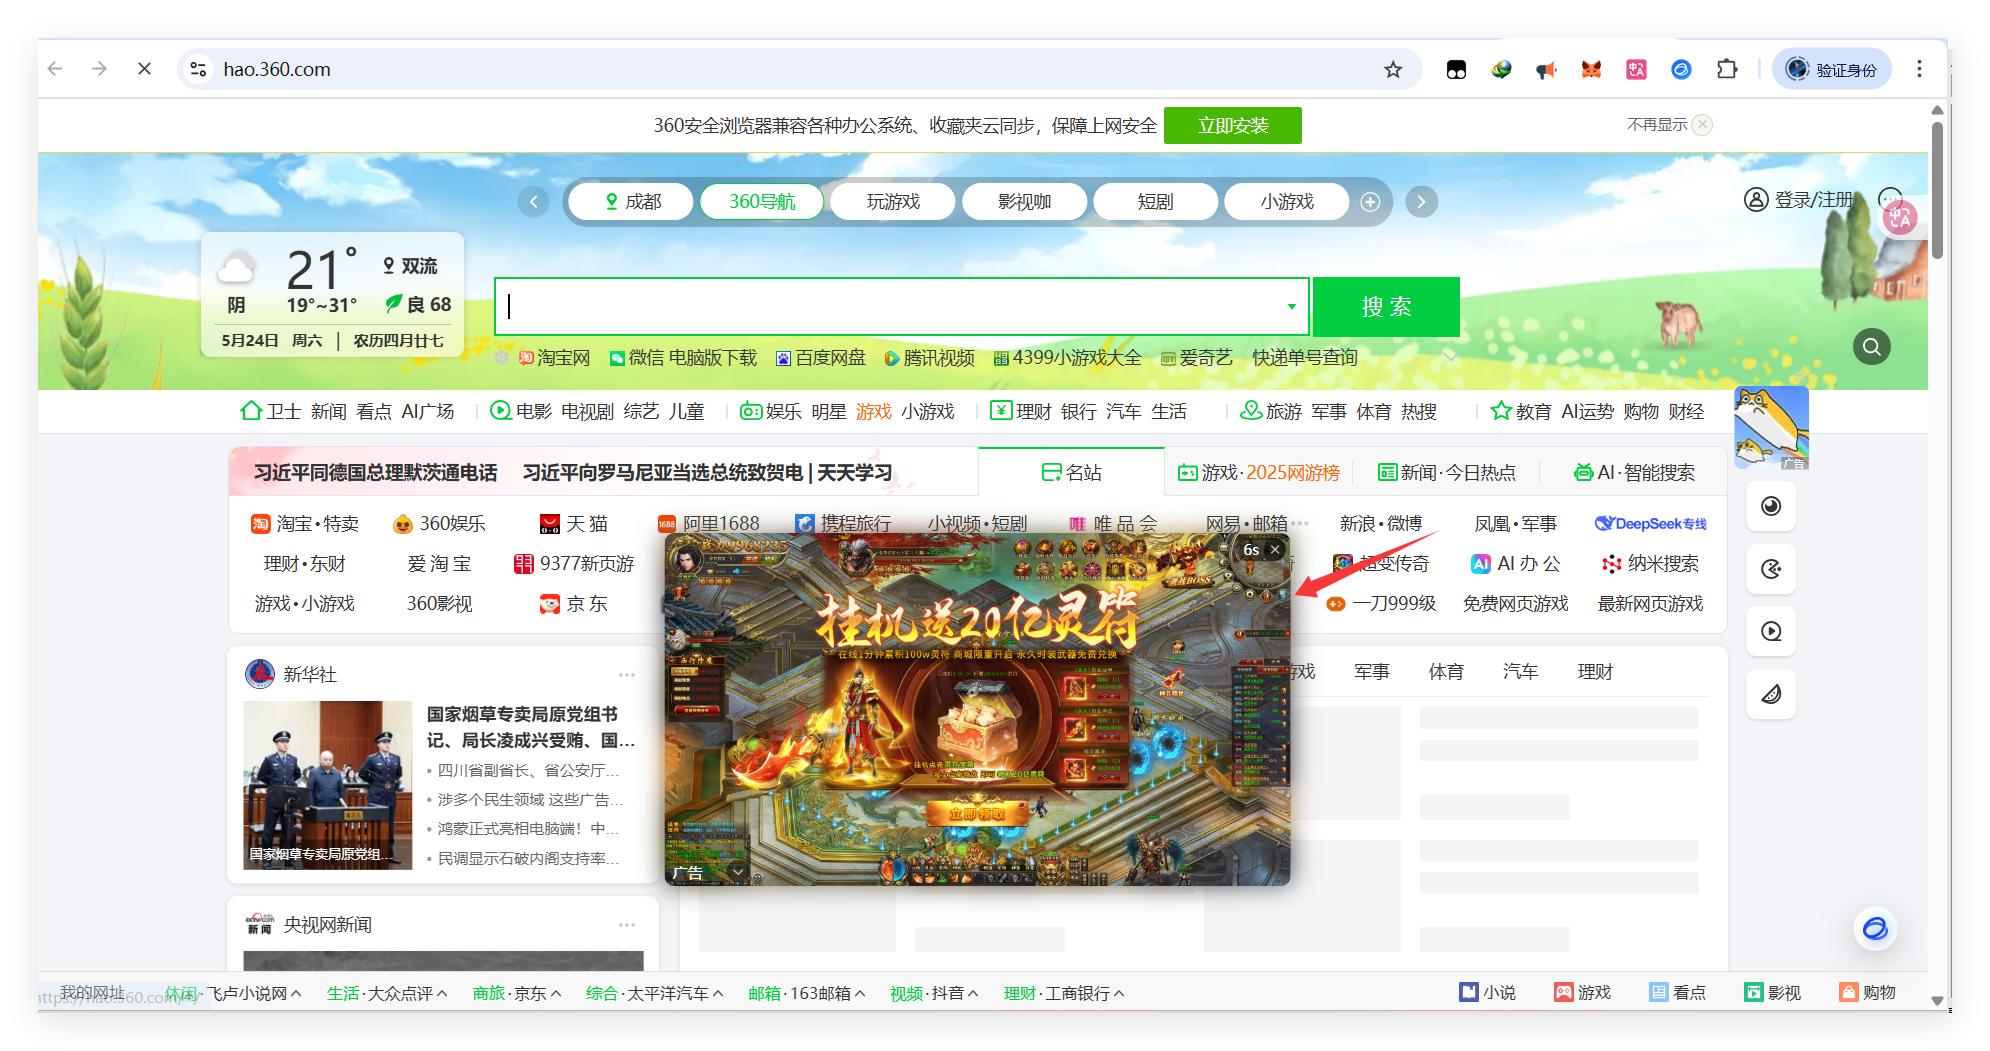Click the cartoon bird ad thumbnail

(1771, 428)
